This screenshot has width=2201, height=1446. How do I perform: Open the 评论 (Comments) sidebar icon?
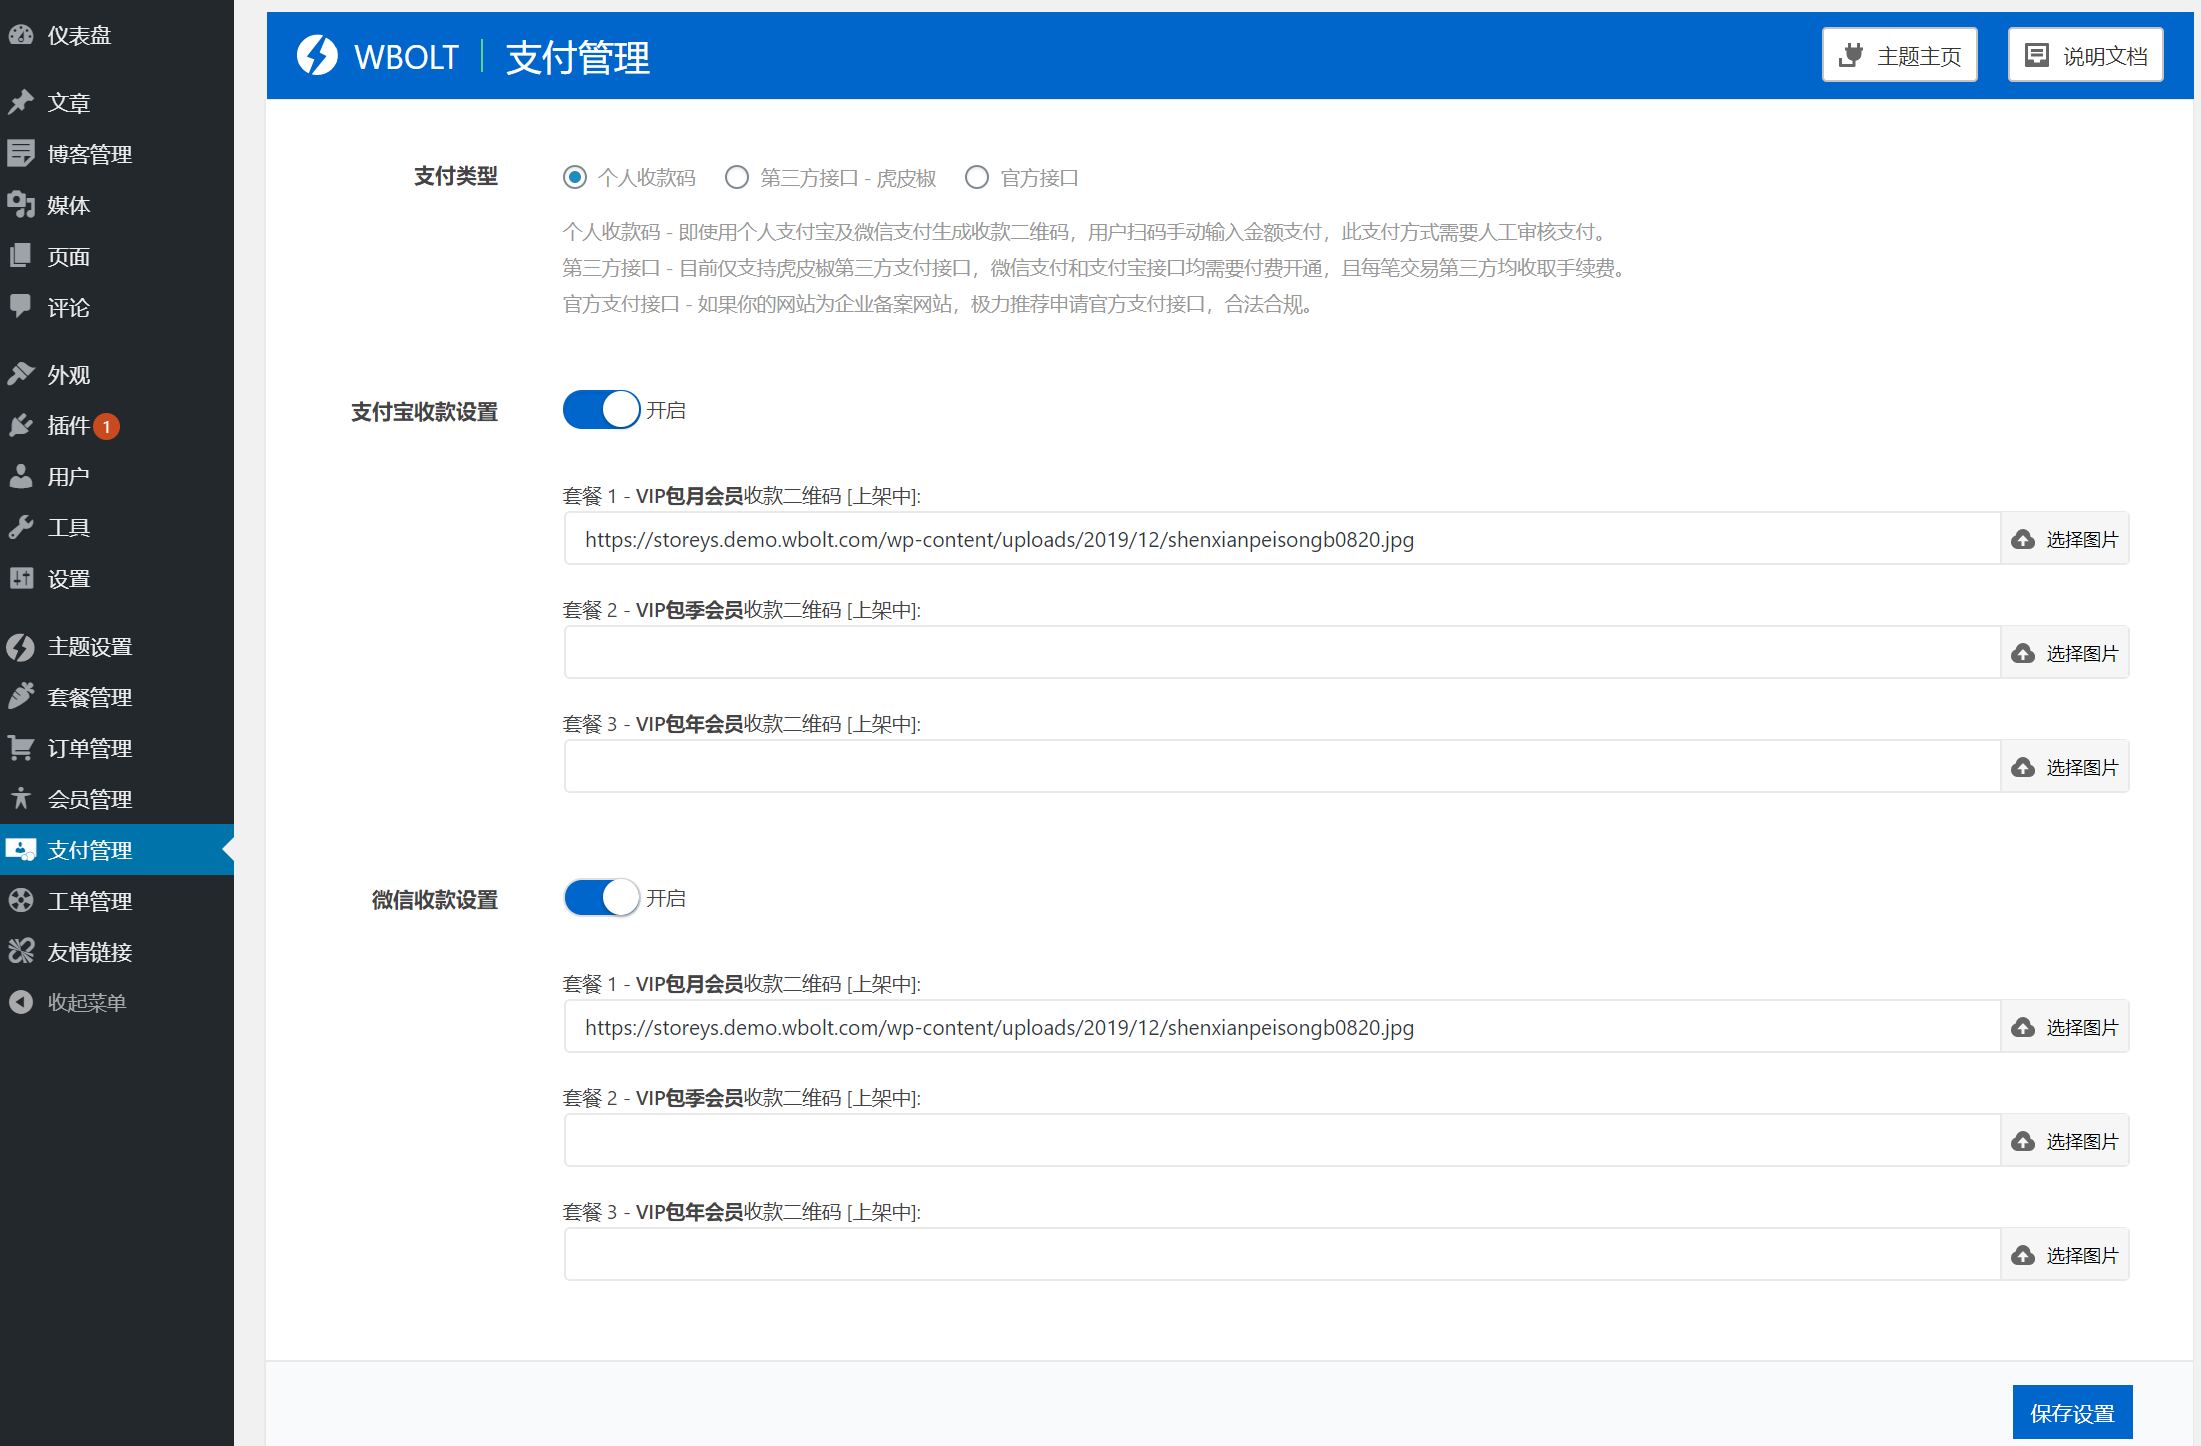point(22,307)
